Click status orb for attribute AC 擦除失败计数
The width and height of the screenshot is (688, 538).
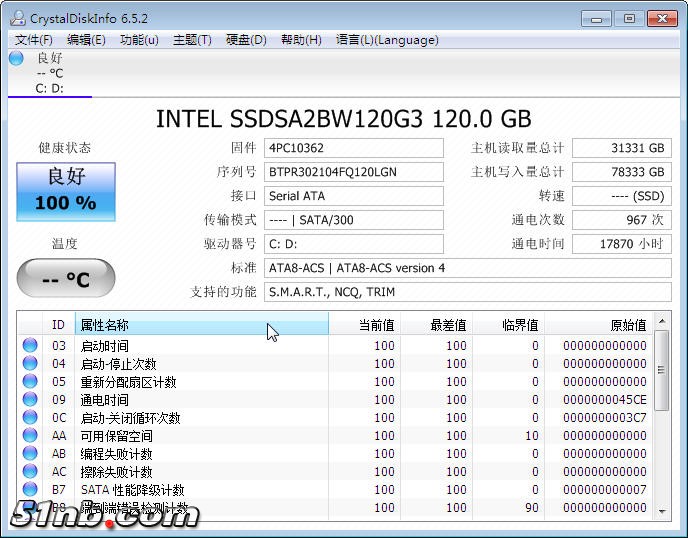click(x=30, y=471)
